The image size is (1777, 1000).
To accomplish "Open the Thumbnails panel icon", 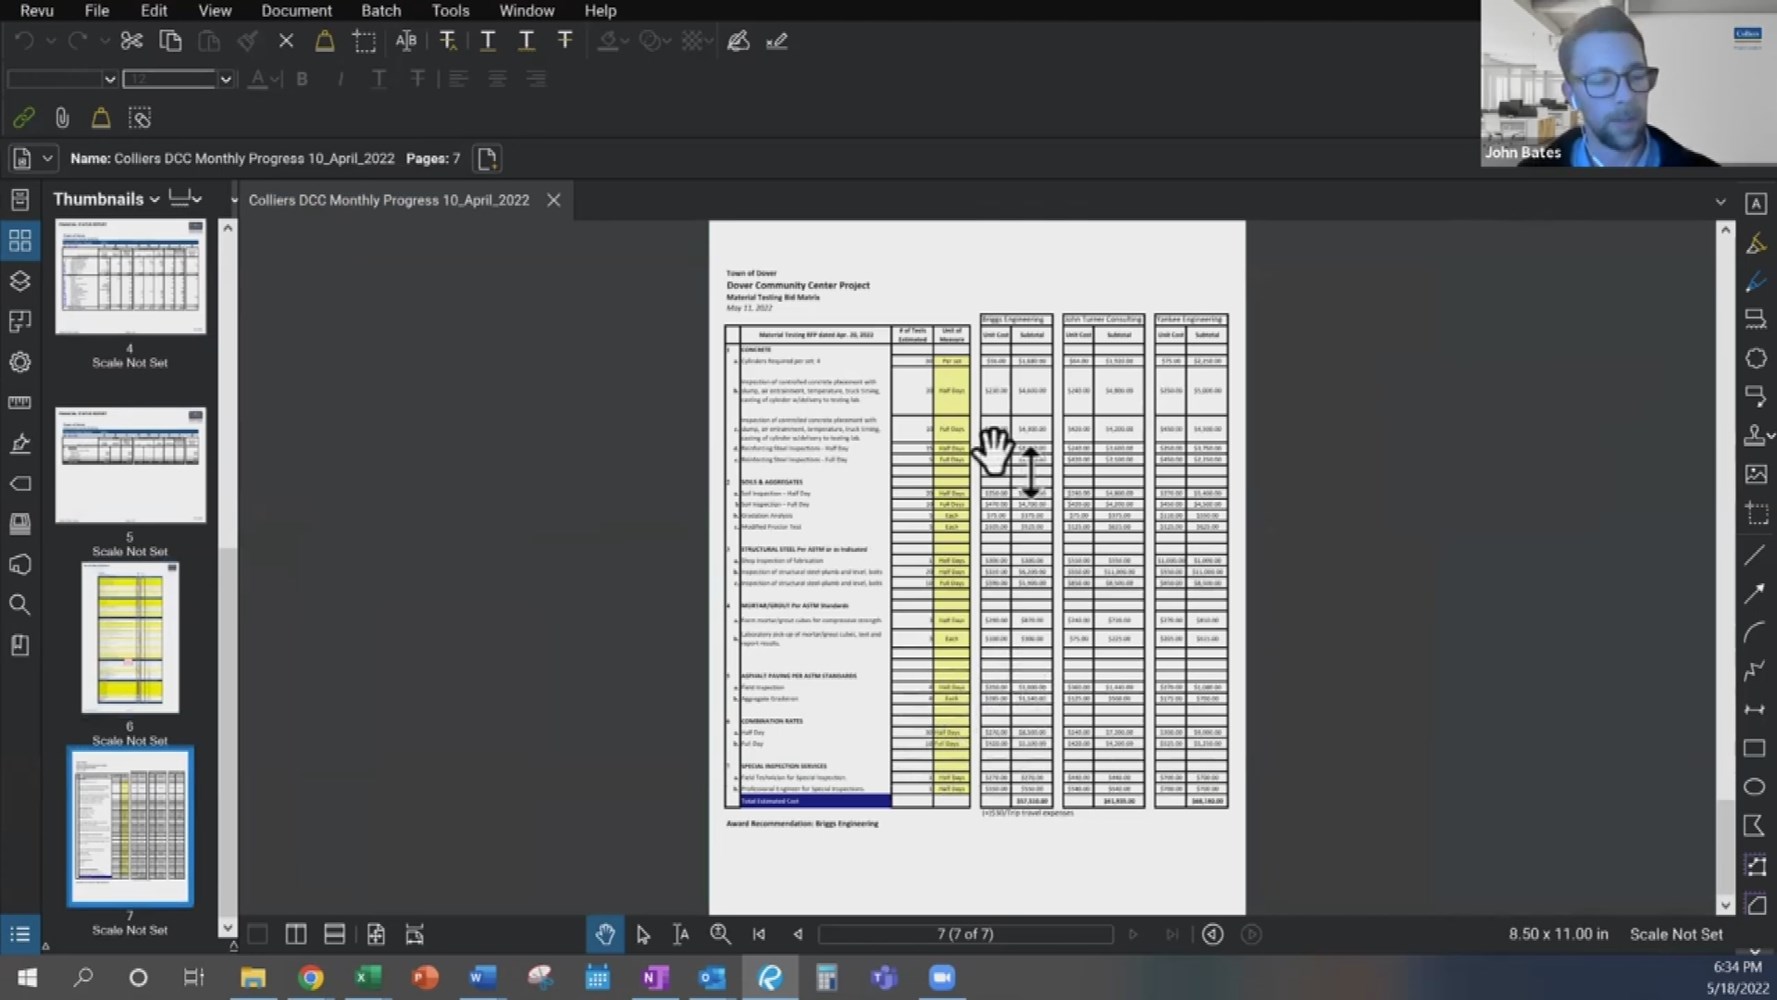I will point(19,240).
